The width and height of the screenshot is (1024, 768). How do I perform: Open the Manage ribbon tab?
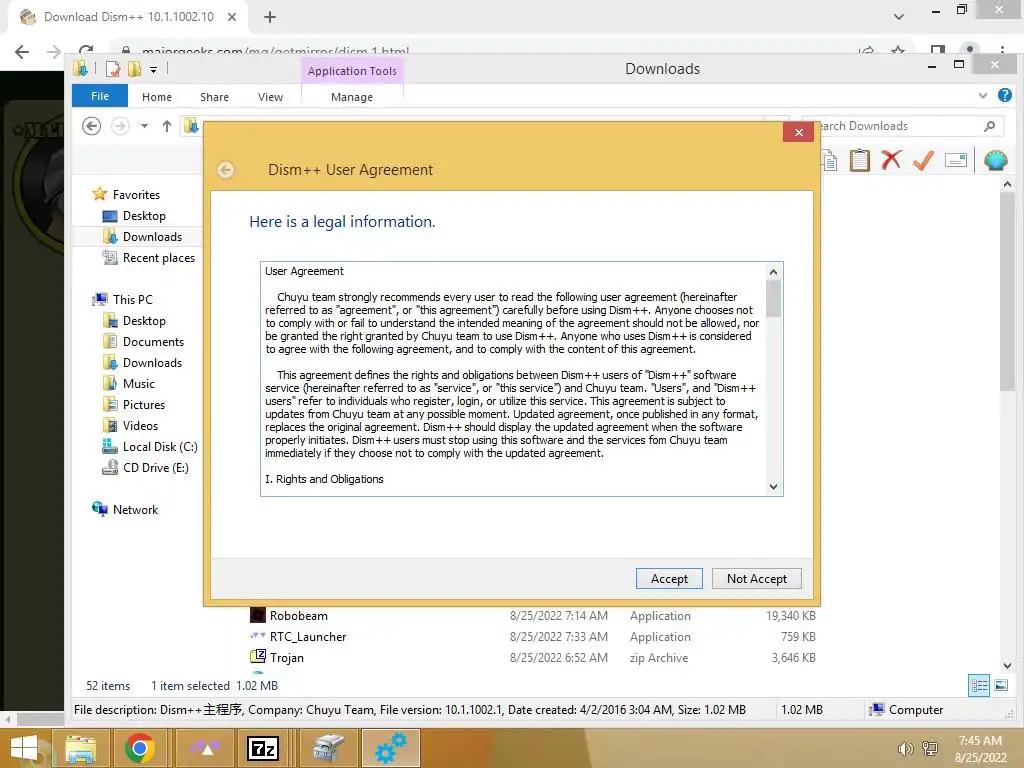point(351,97)
